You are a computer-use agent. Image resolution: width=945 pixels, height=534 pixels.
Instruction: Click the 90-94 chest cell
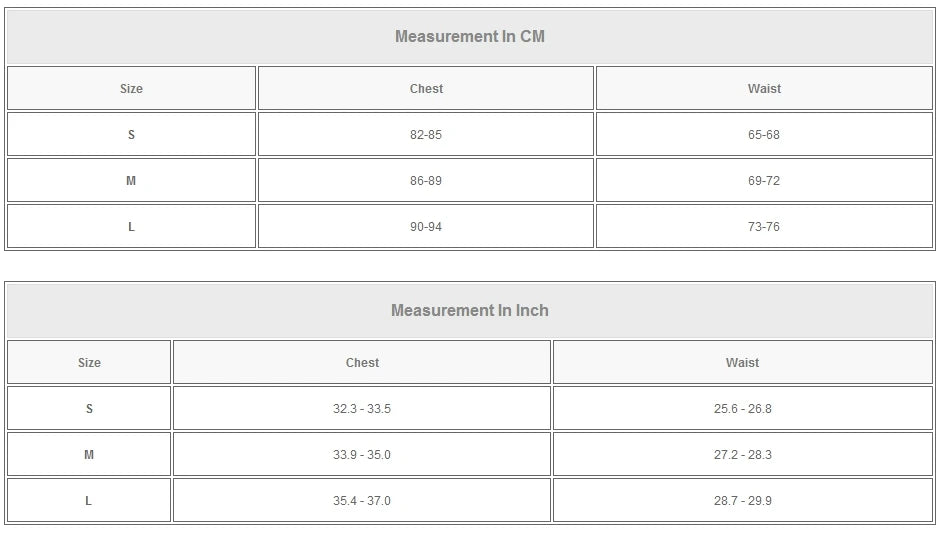tap(426, 227)
